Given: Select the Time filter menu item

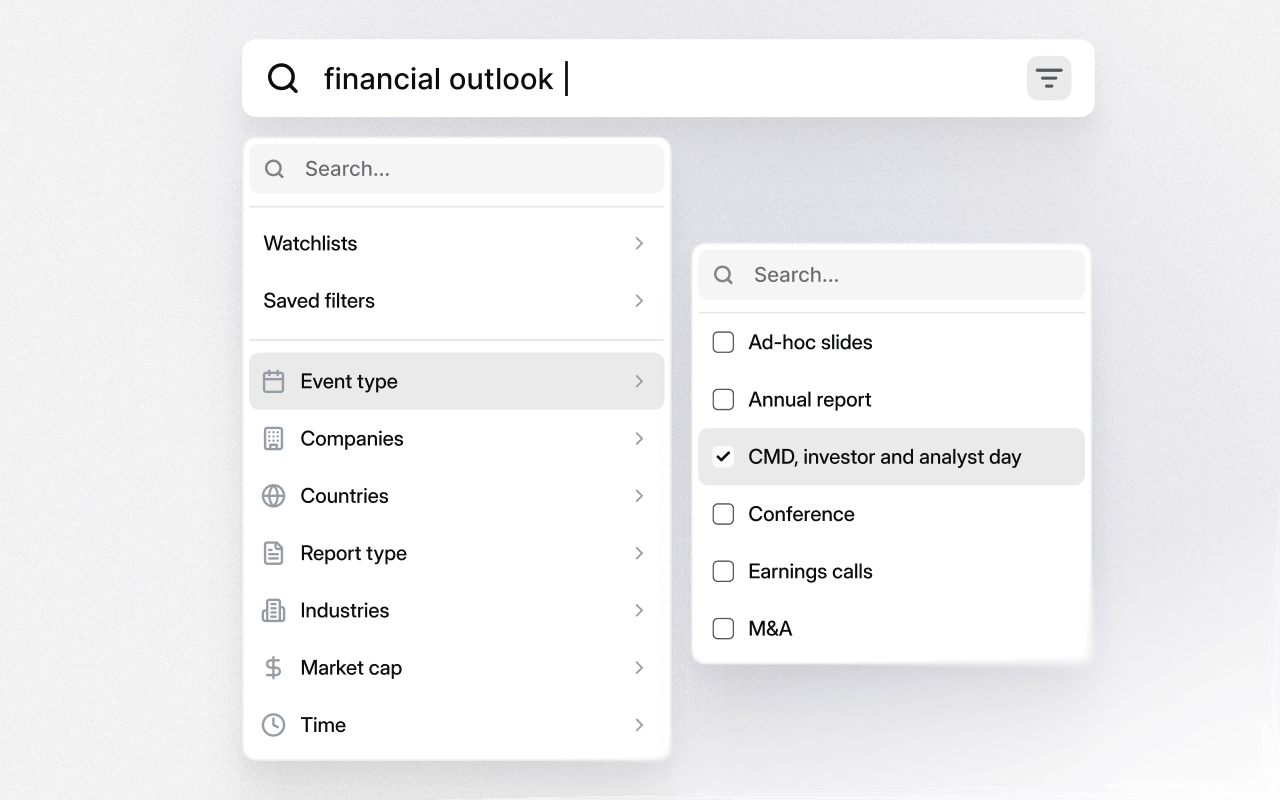Looking at the screenshot, I should [323, 725].
